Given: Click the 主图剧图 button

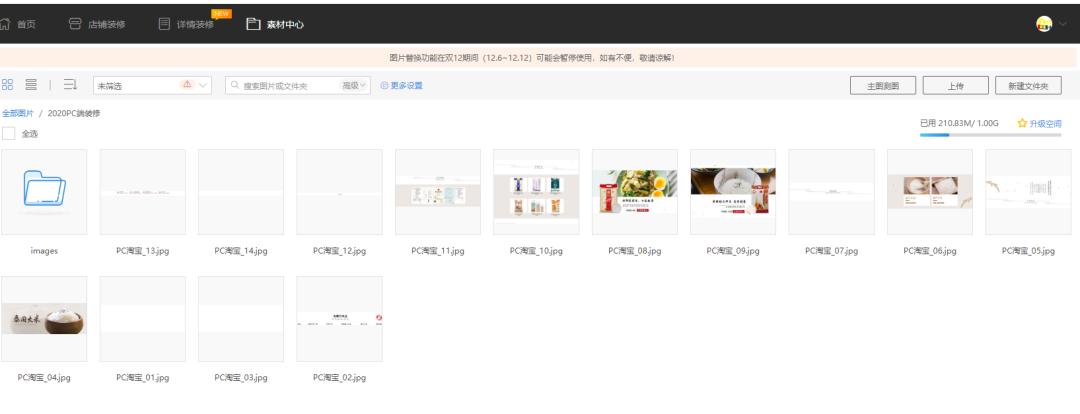Looking at the screenshot, I should pos(883,85).
